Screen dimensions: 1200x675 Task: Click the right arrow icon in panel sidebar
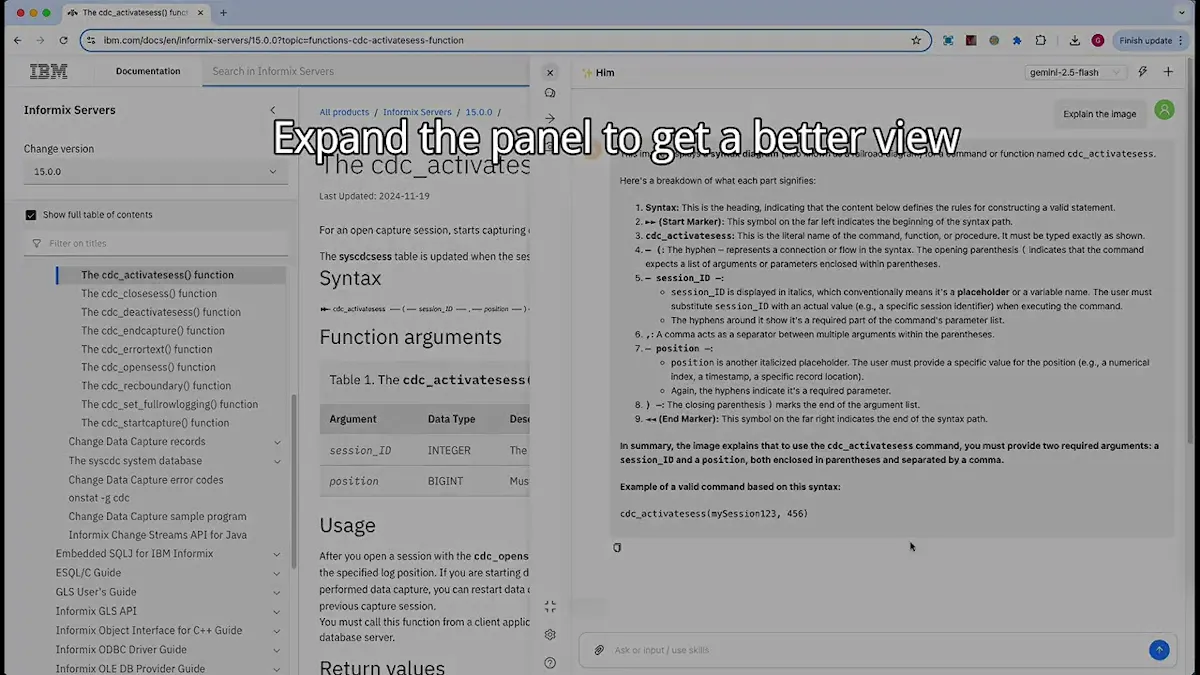click(550, 118)
